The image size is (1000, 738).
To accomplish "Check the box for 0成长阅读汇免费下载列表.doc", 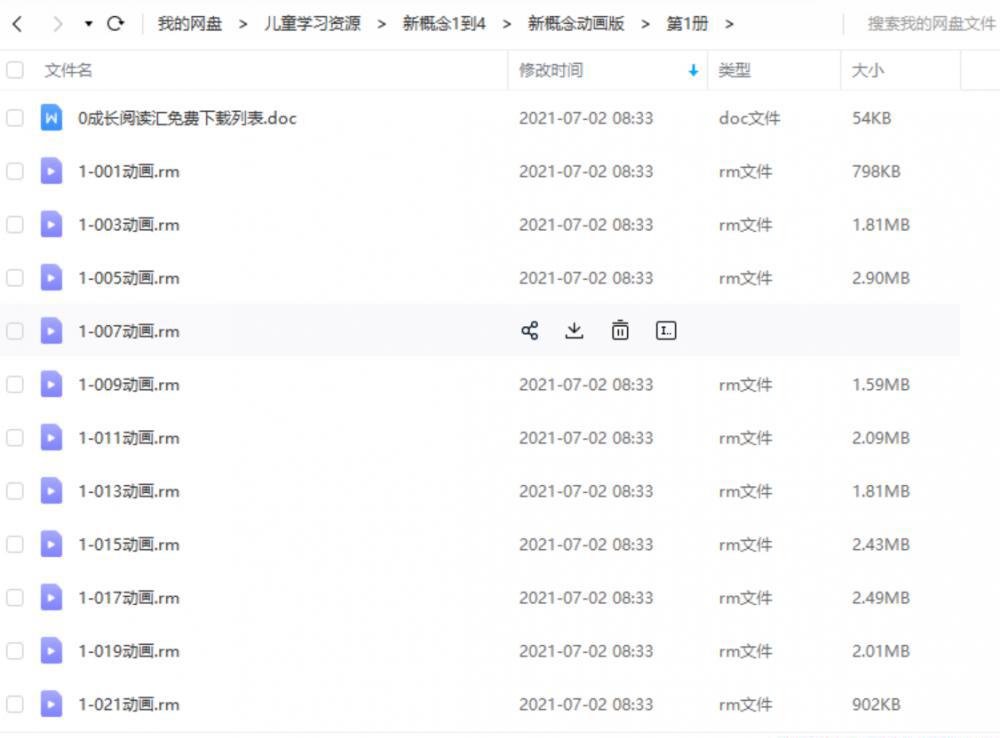I will (x=15, y=118).
